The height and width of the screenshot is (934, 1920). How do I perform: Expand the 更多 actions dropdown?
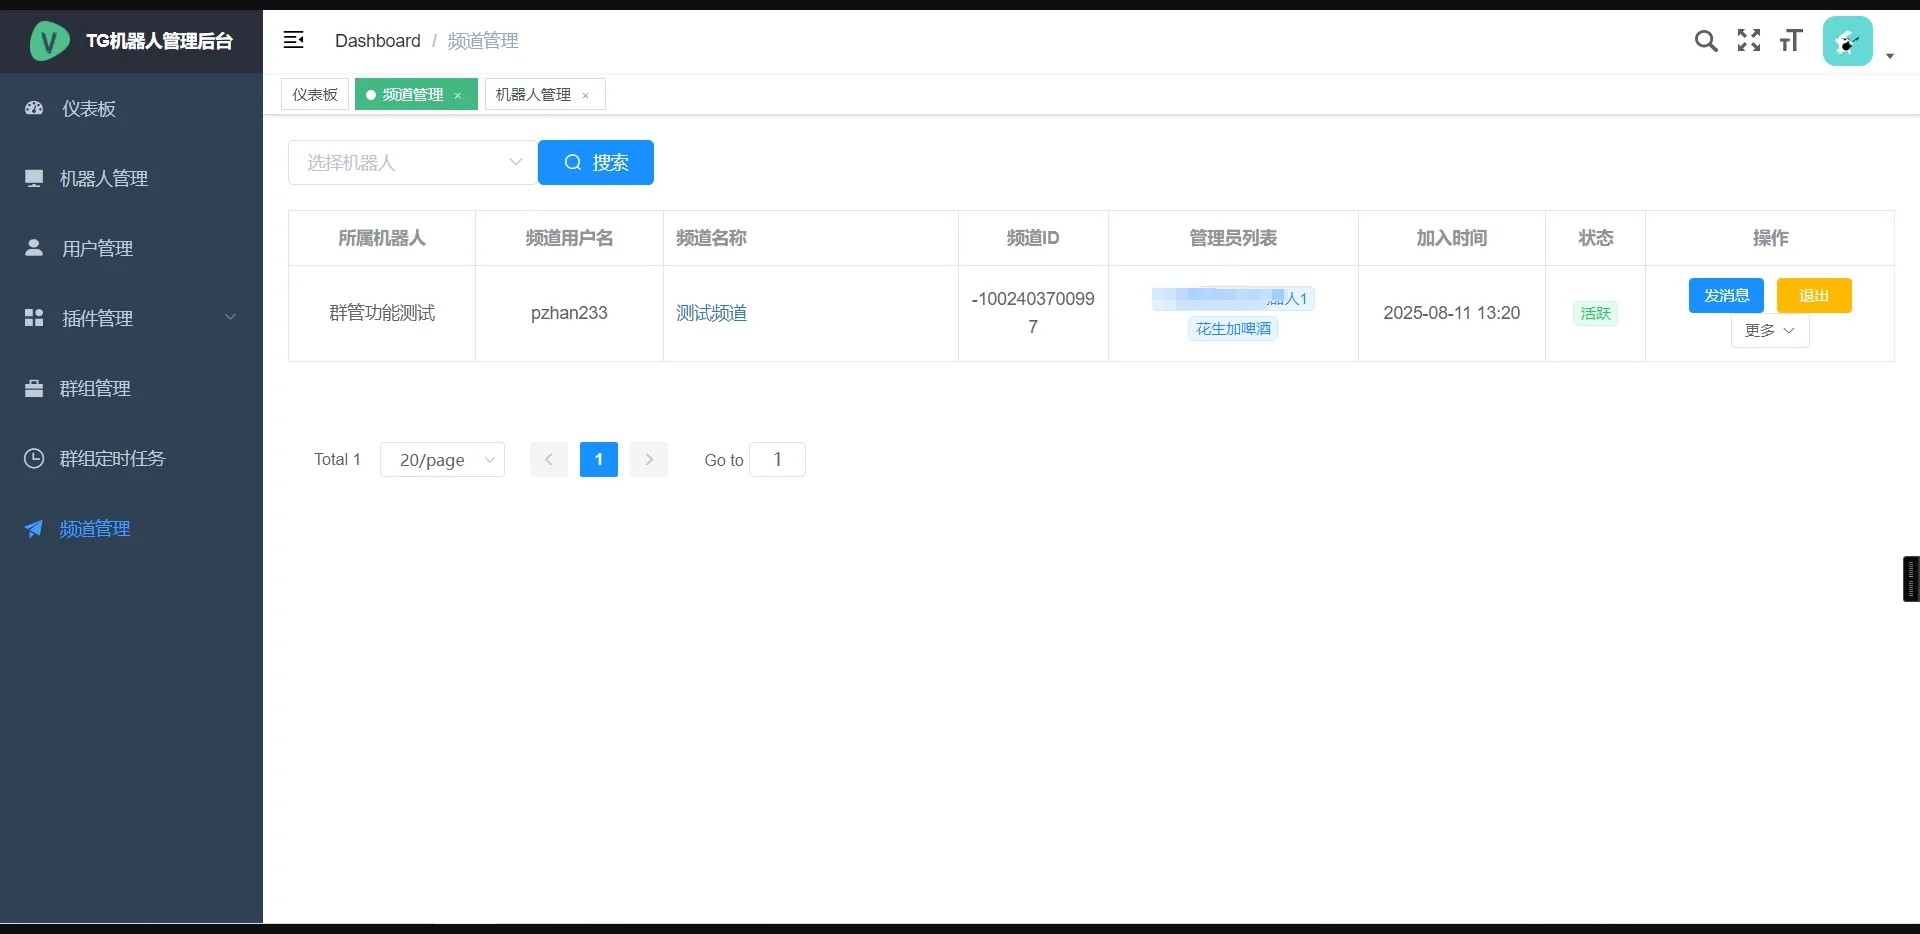click(1769, 331)
